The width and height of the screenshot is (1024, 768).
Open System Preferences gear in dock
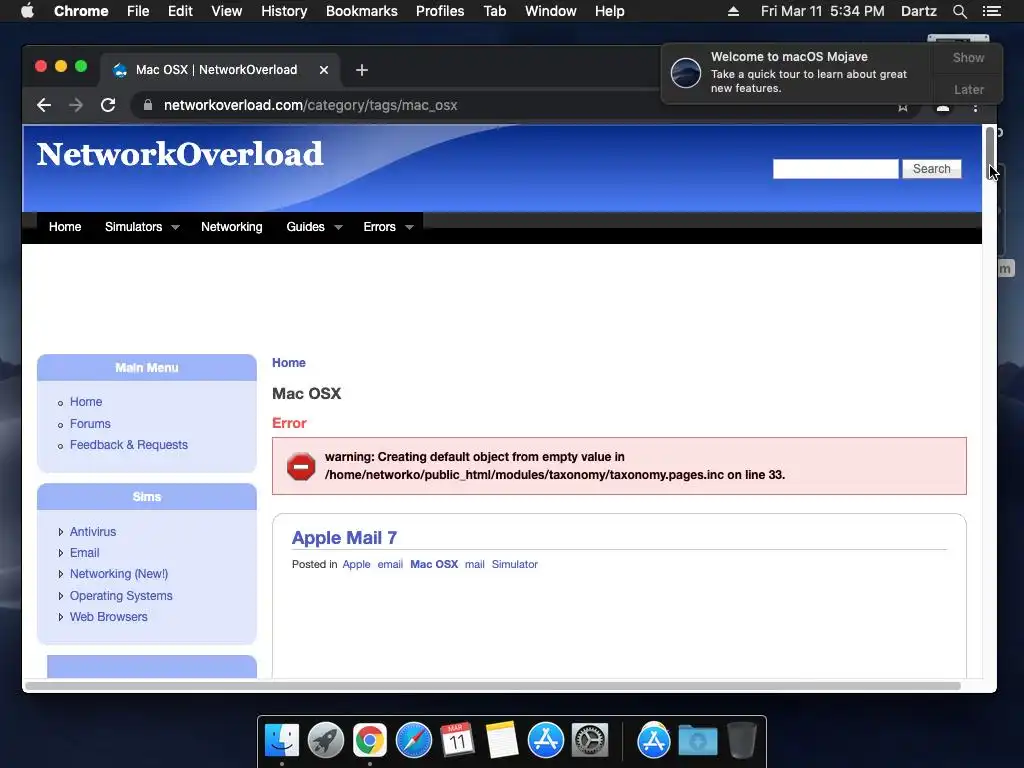(x=590, y=741)
